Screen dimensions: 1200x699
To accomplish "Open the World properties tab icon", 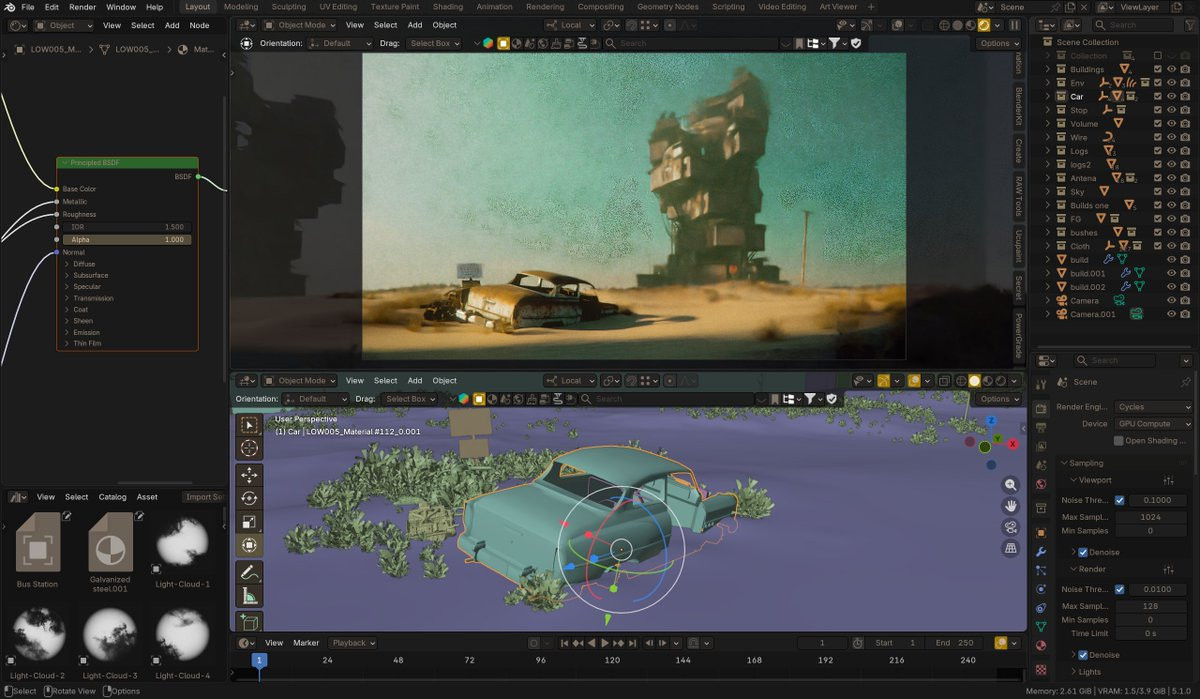I will click(1041, 484).
